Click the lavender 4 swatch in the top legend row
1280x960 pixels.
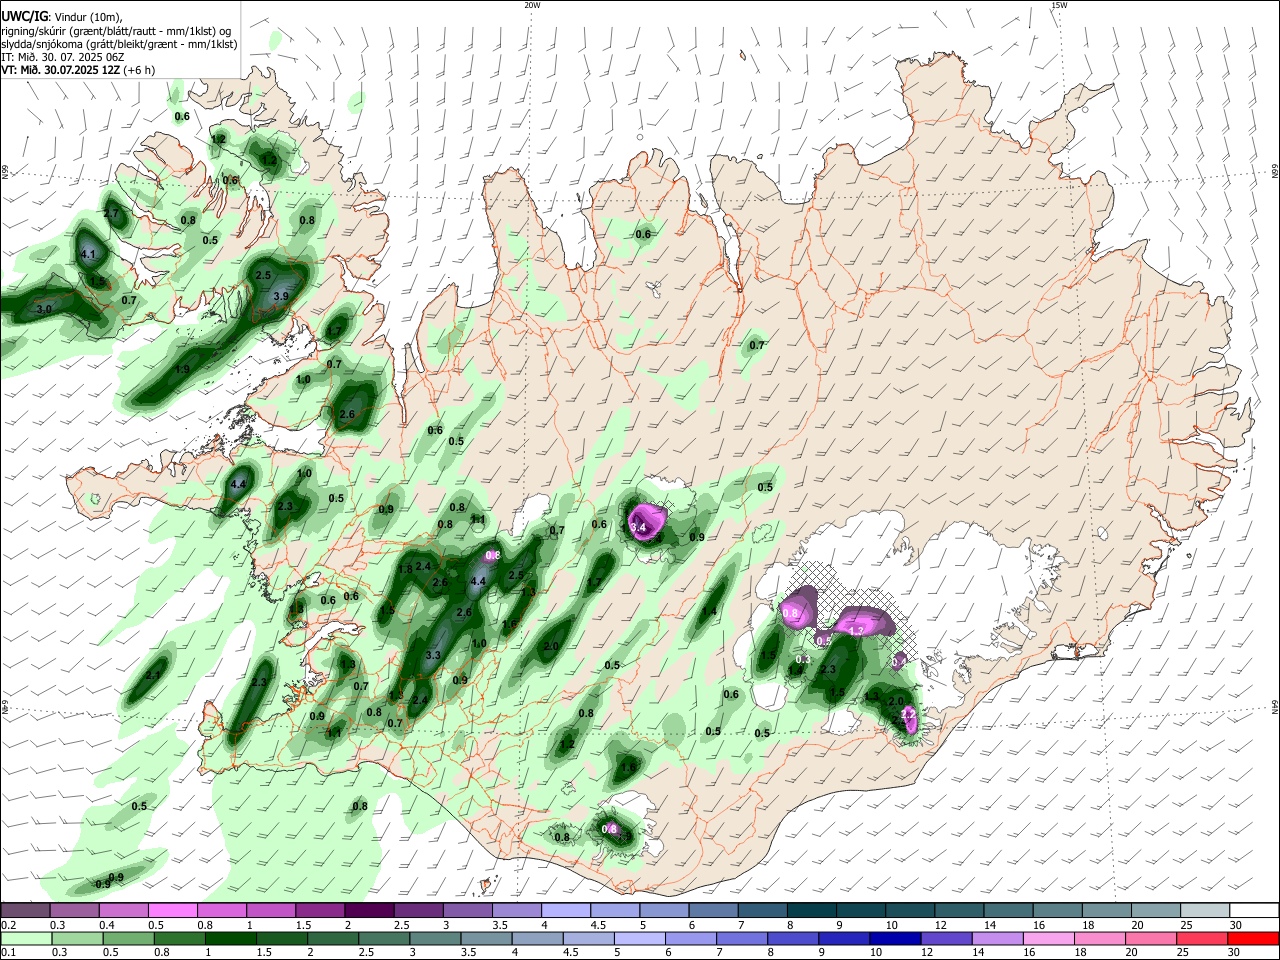click(566, 911)
